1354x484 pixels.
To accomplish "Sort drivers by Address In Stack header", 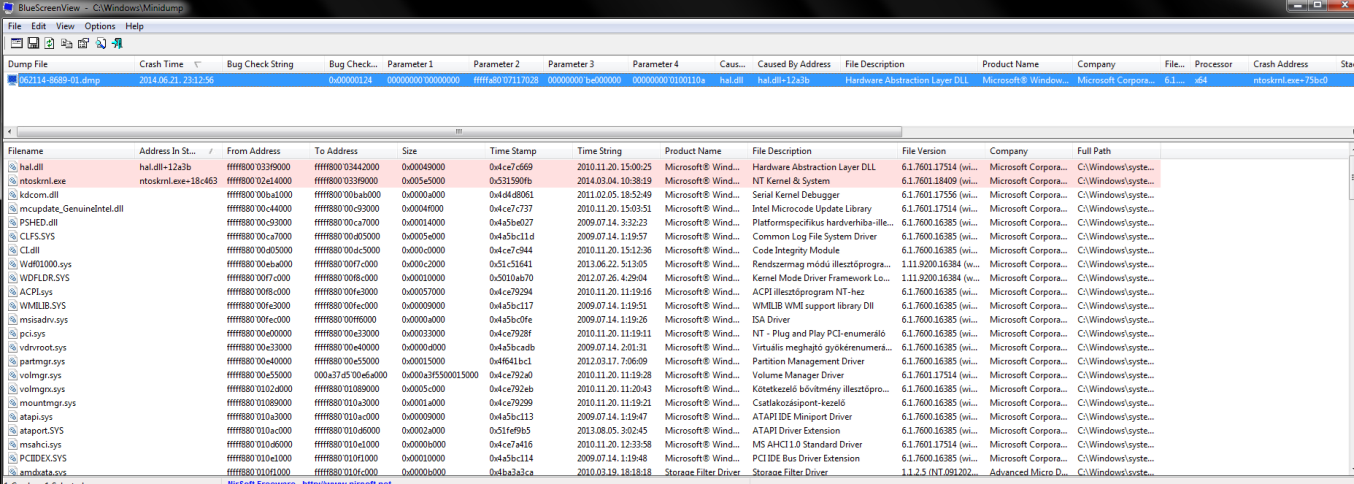I will [x=178, y=151].
